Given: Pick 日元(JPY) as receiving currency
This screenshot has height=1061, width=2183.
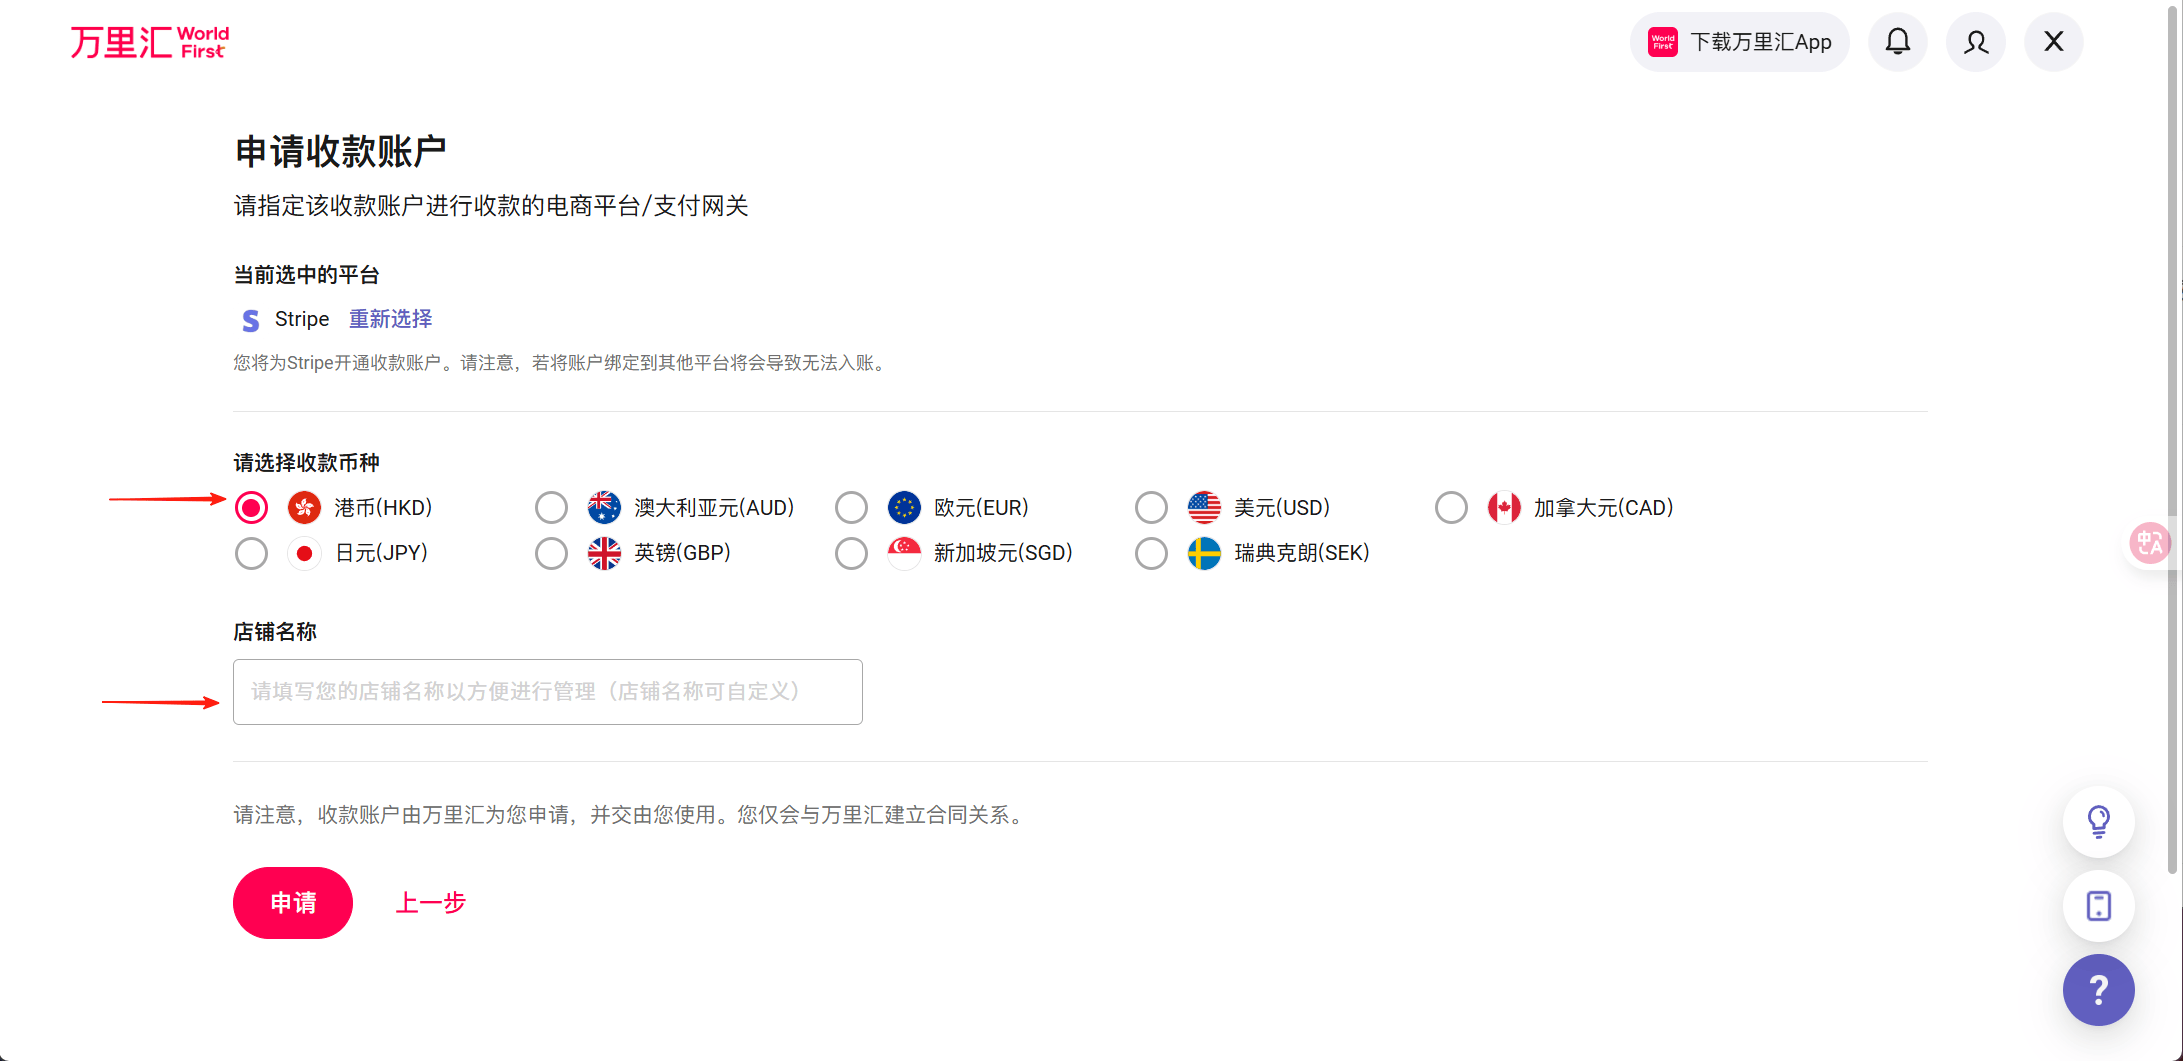Looking at the screenshot, I should tap(251, 553).
